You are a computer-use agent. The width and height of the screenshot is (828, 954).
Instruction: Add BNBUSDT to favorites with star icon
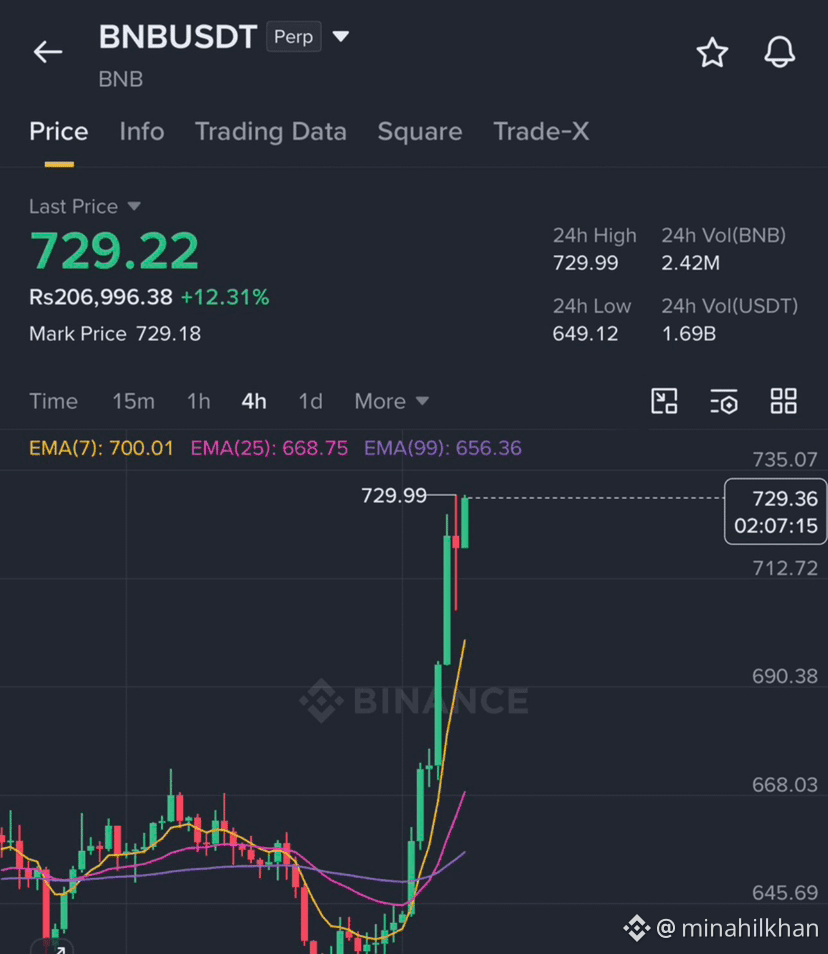click(712, 52)
